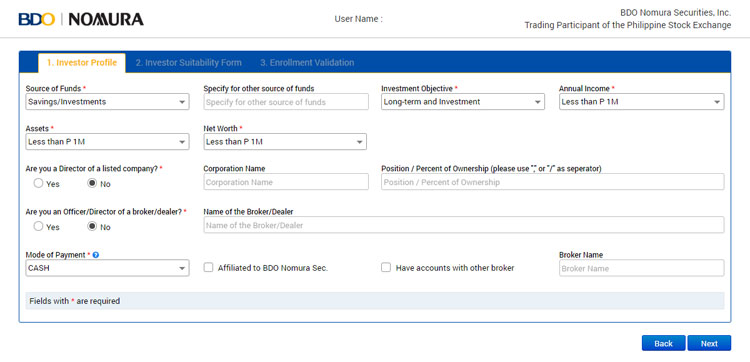Click the other source of funds field
Image resolution: width=750 pixels, height=362 pixels.
[286, 102]
